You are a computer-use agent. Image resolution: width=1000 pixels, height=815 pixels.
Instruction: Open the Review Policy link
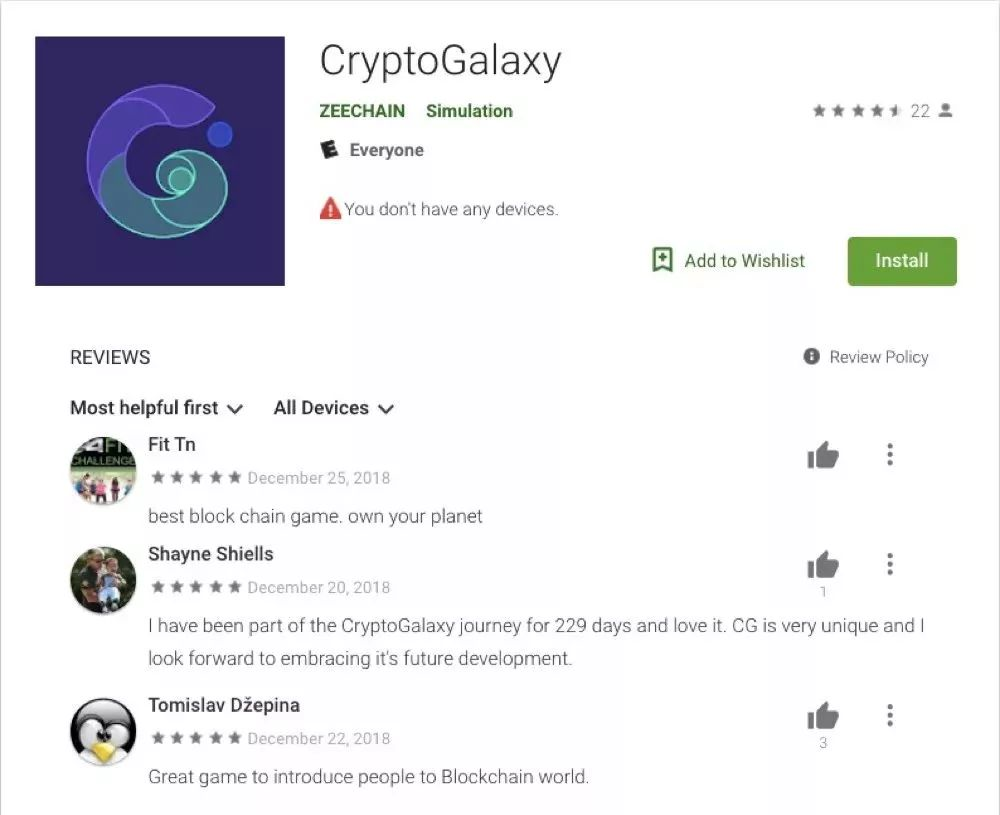879,356
